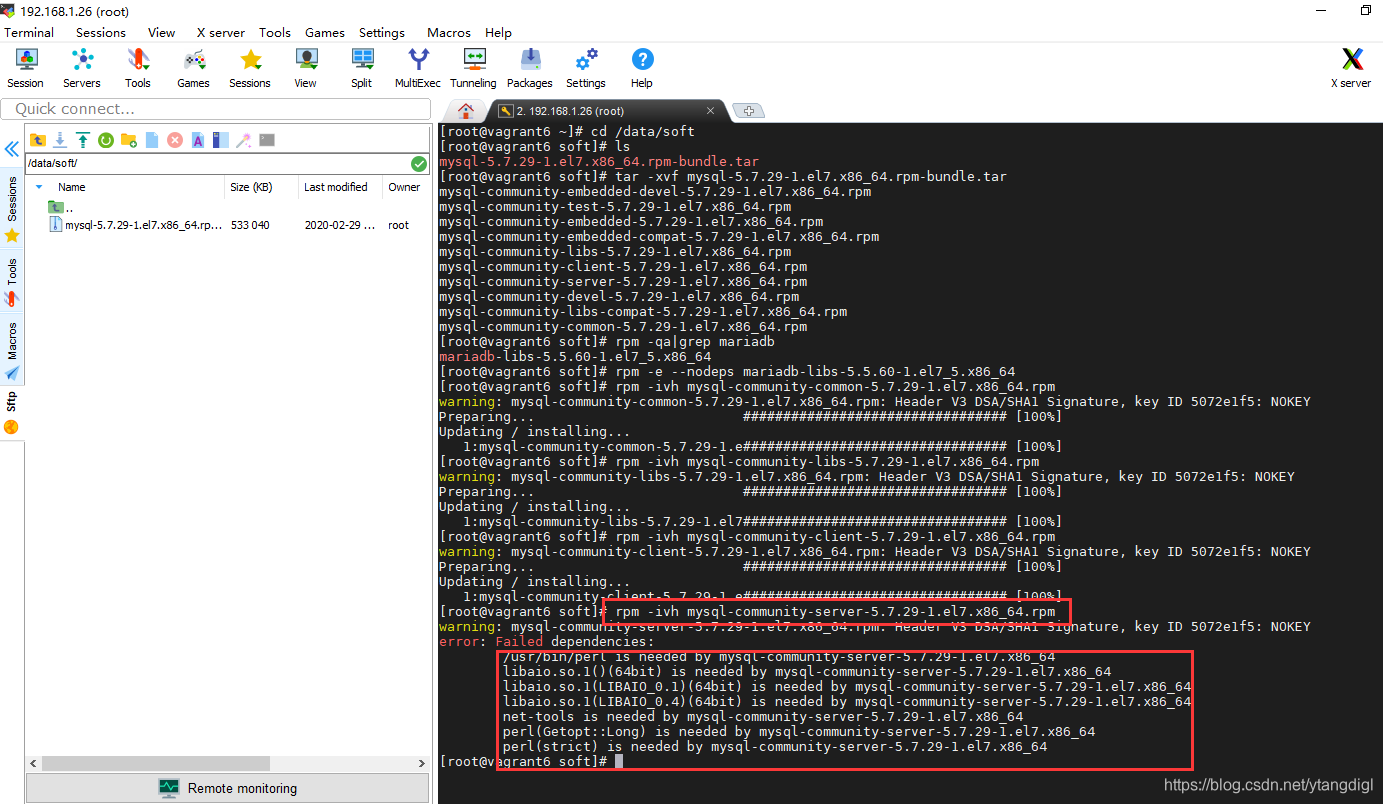Open a new tab with the plus button

749,111
